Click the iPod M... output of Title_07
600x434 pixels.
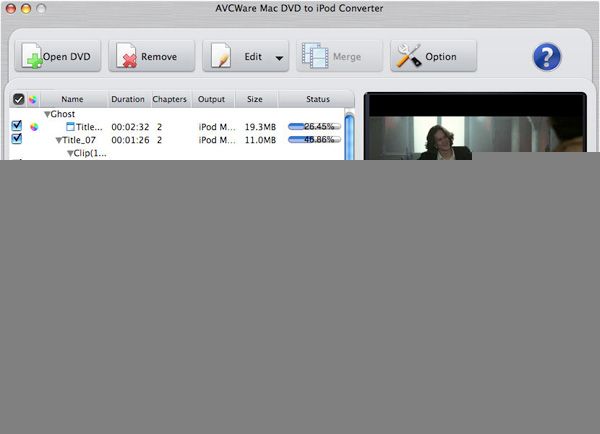[217, 140]
